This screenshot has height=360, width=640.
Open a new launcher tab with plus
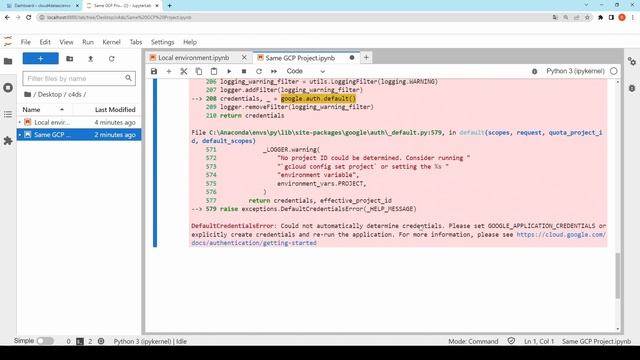tap(366, 58)
